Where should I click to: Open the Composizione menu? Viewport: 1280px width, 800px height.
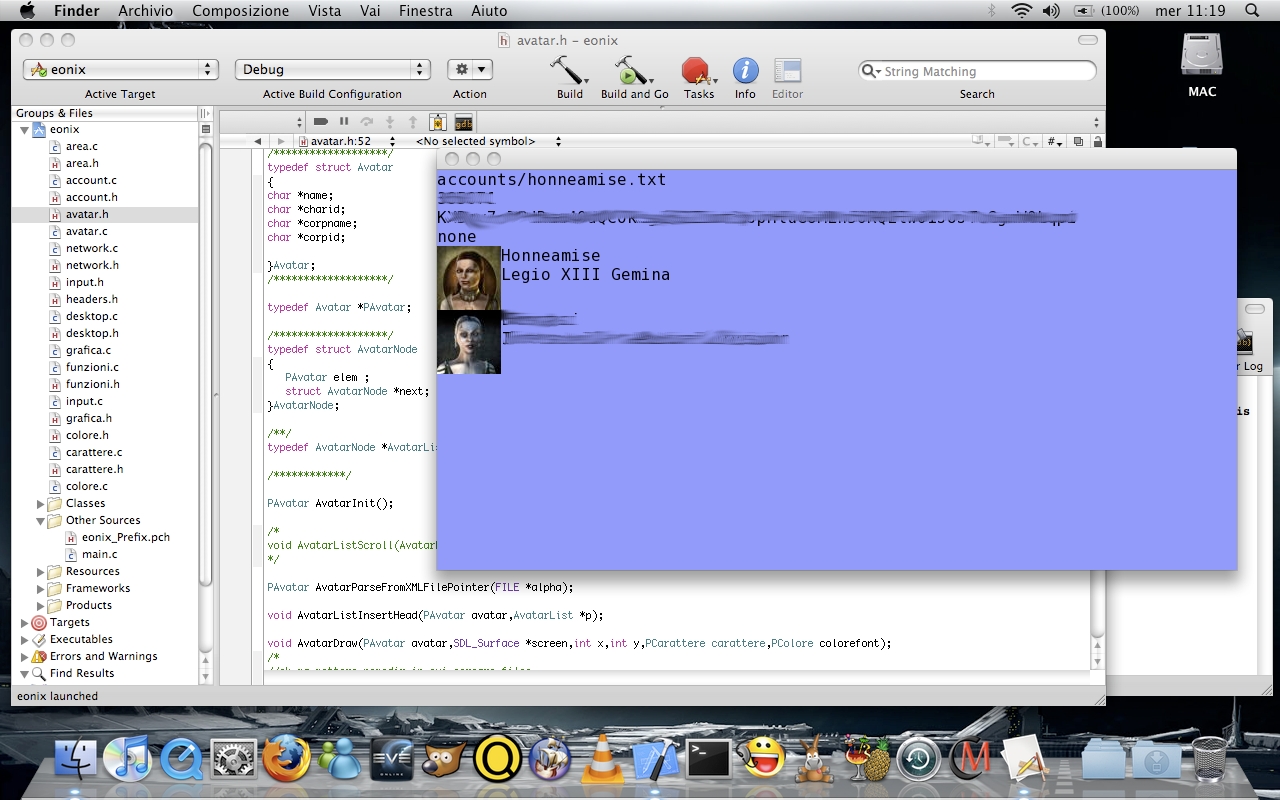241,11
